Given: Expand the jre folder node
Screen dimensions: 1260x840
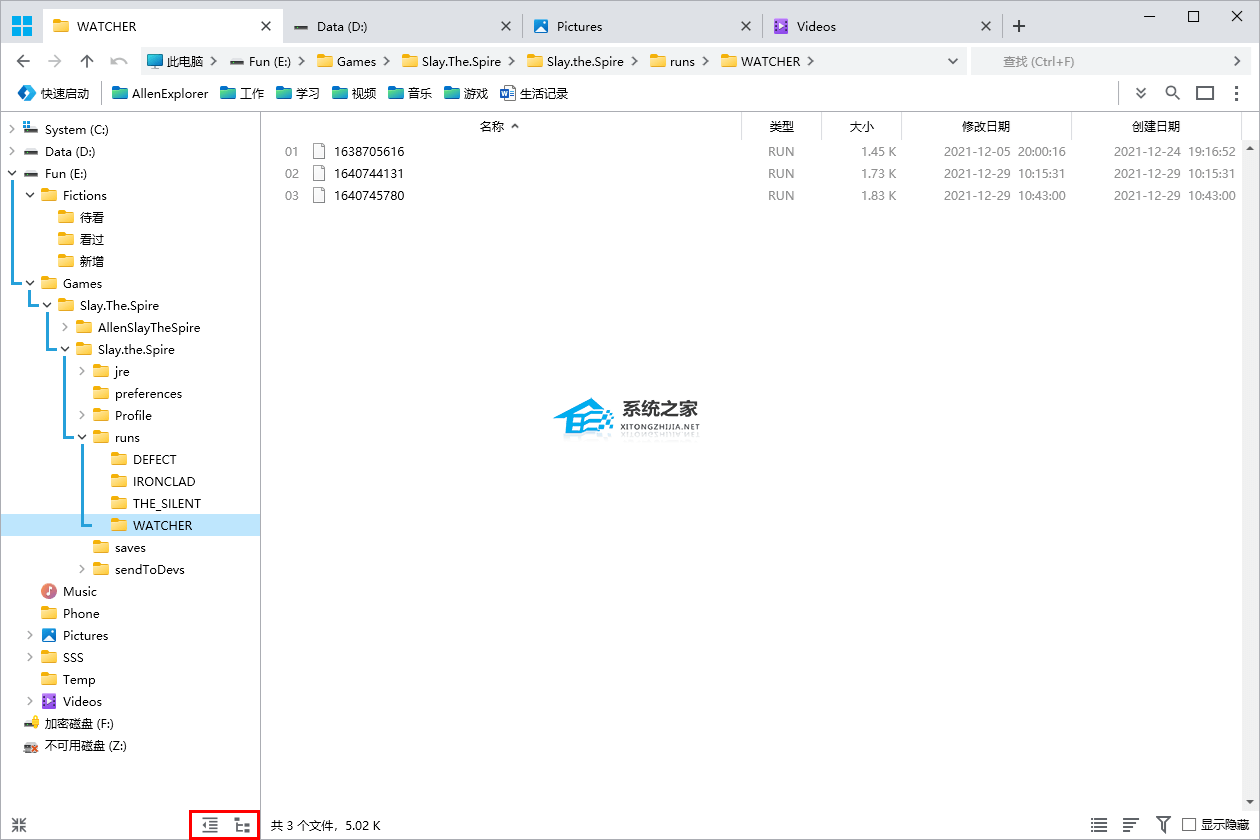Looking at the screenshot, I should (x=83, y=371).
